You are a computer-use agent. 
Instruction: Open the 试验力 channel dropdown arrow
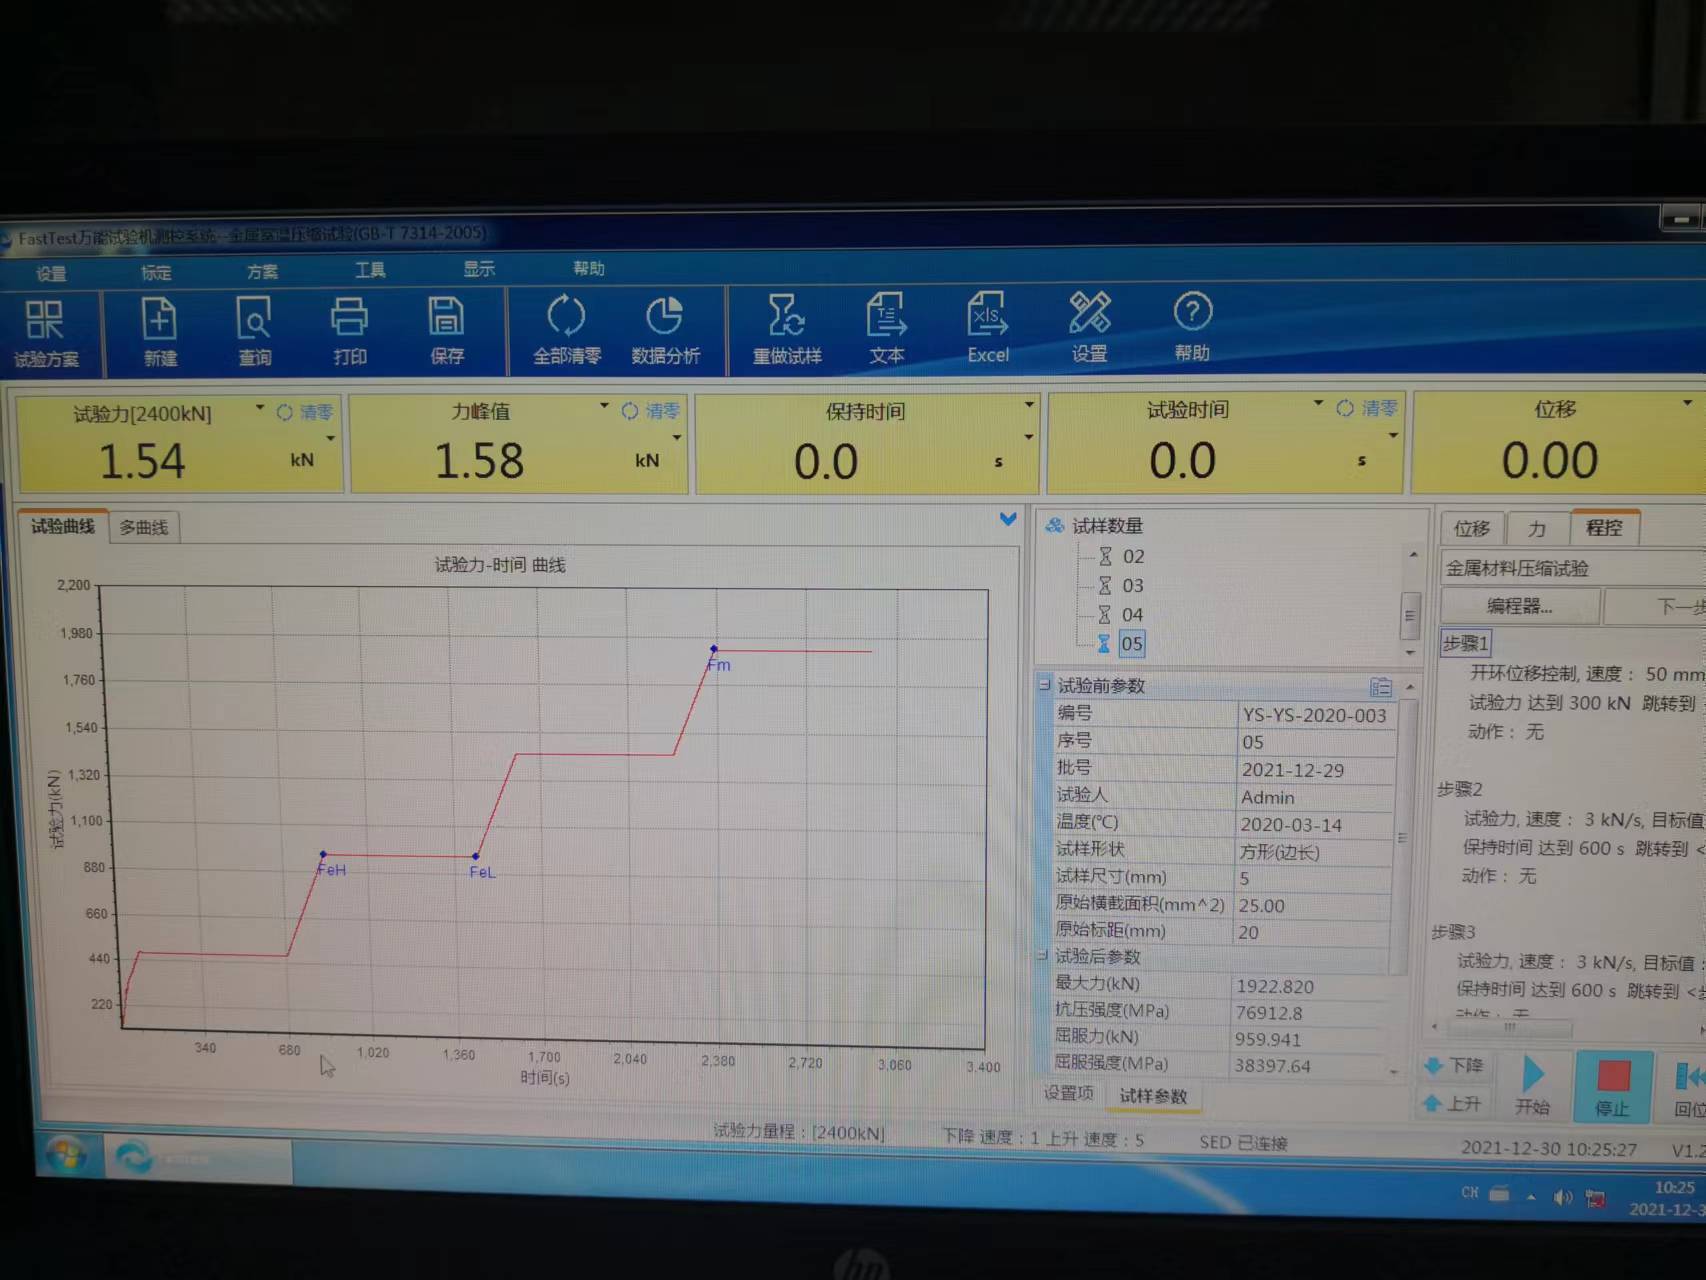260,408
